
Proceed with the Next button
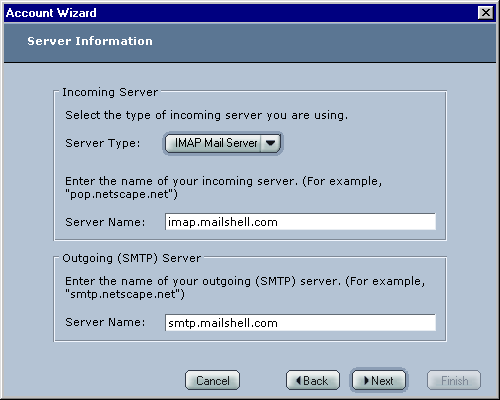point(379,380)
